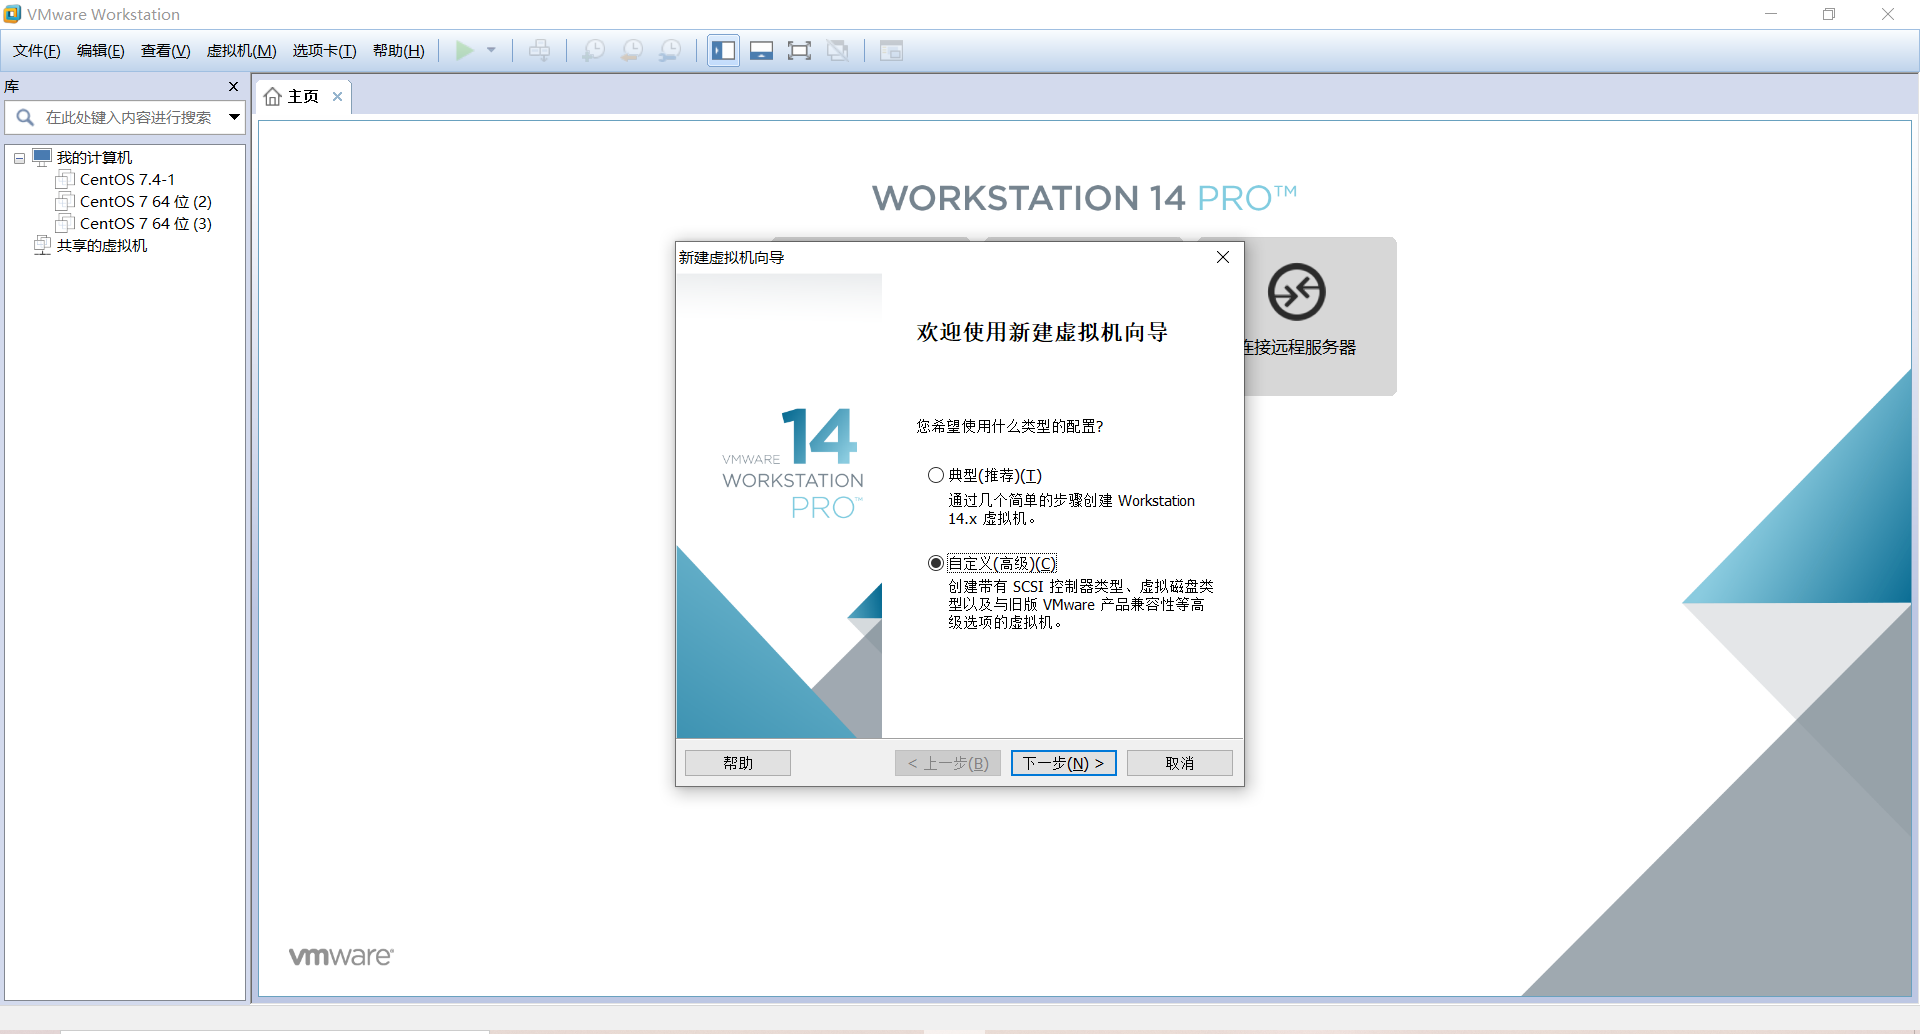
Task: Restore down the VMware Workstation window
Action: point(1829,14)
